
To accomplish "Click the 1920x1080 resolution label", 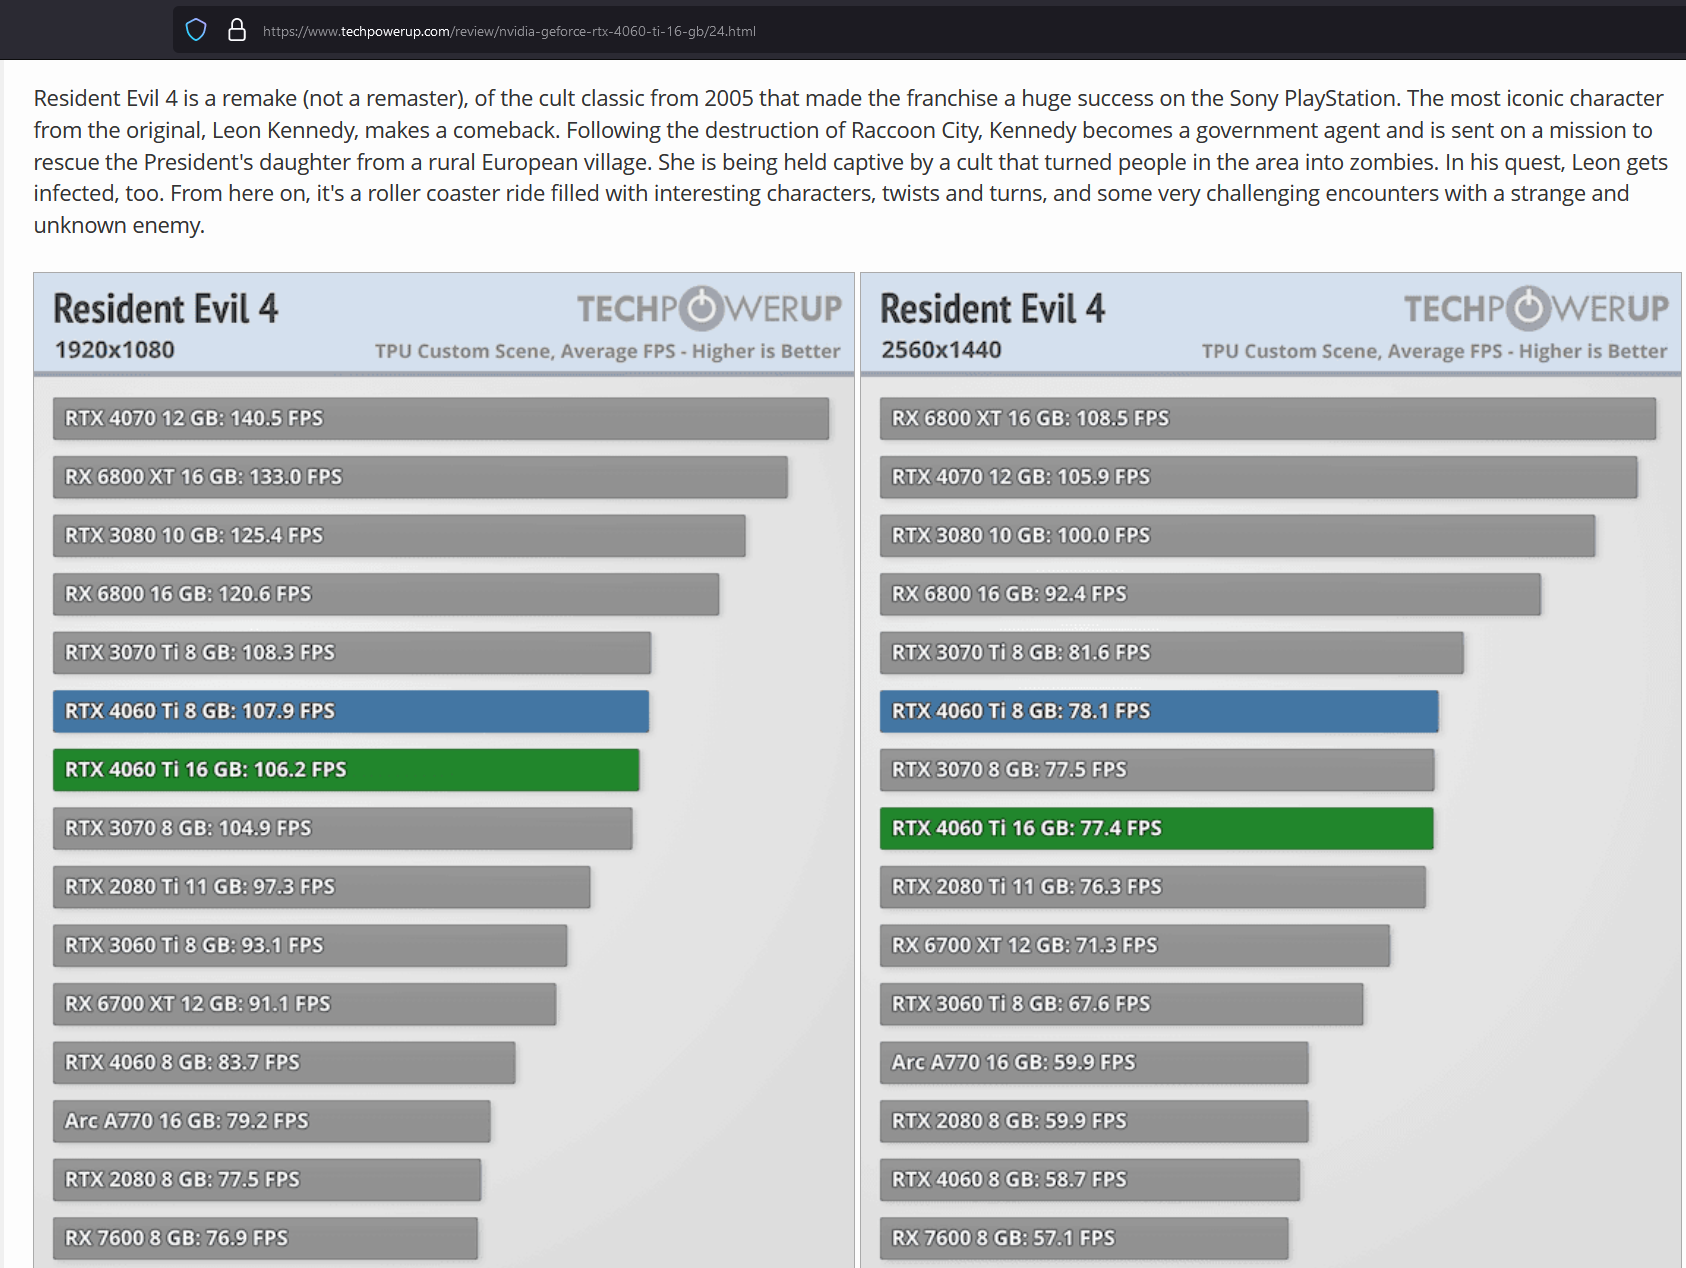I will [114, 350].
